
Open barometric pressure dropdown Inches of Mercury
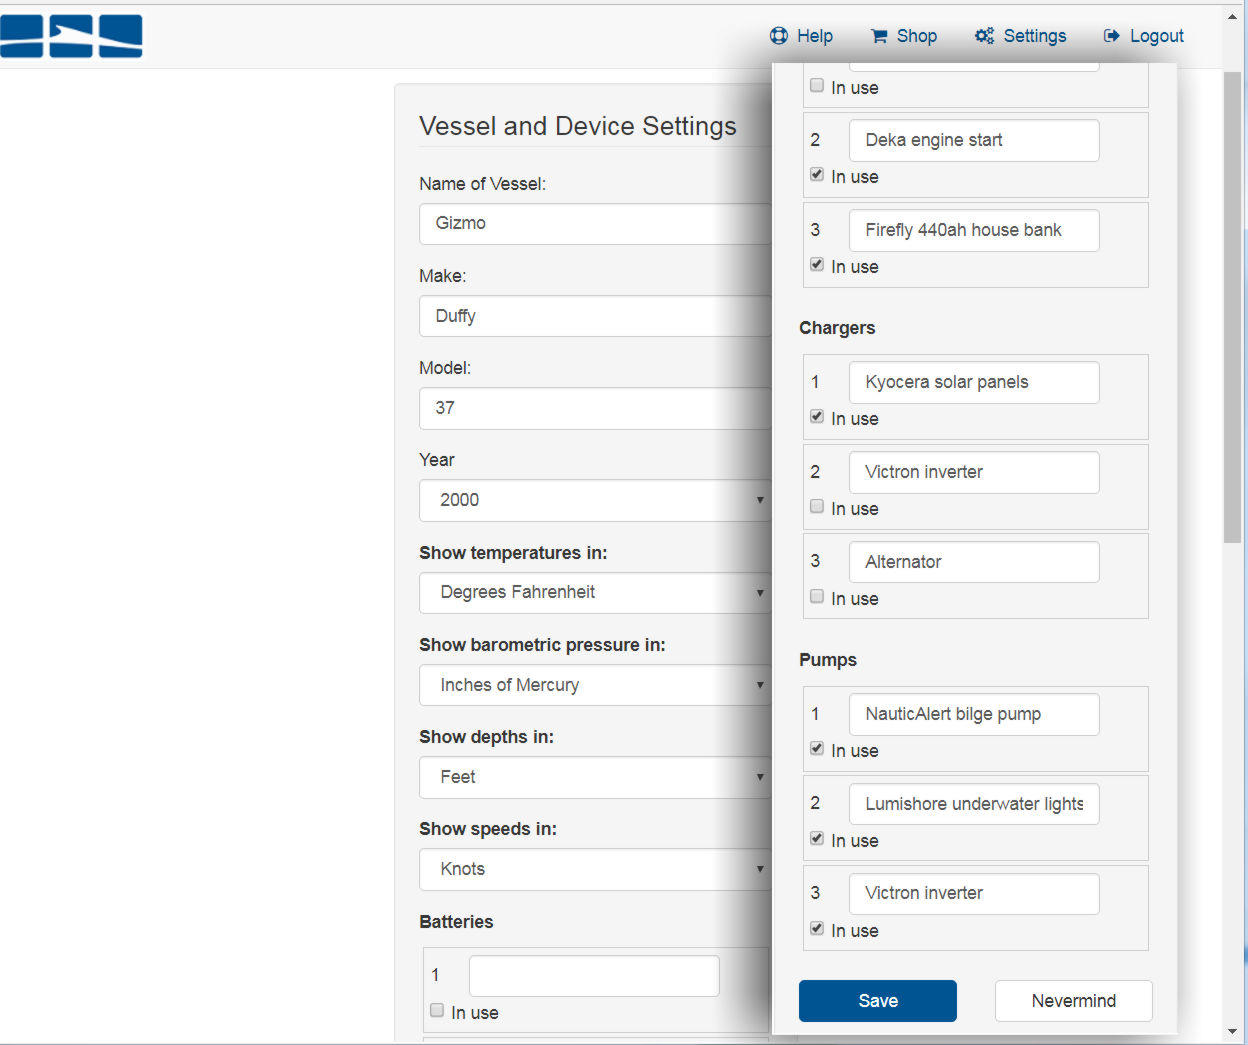(596, 685)
